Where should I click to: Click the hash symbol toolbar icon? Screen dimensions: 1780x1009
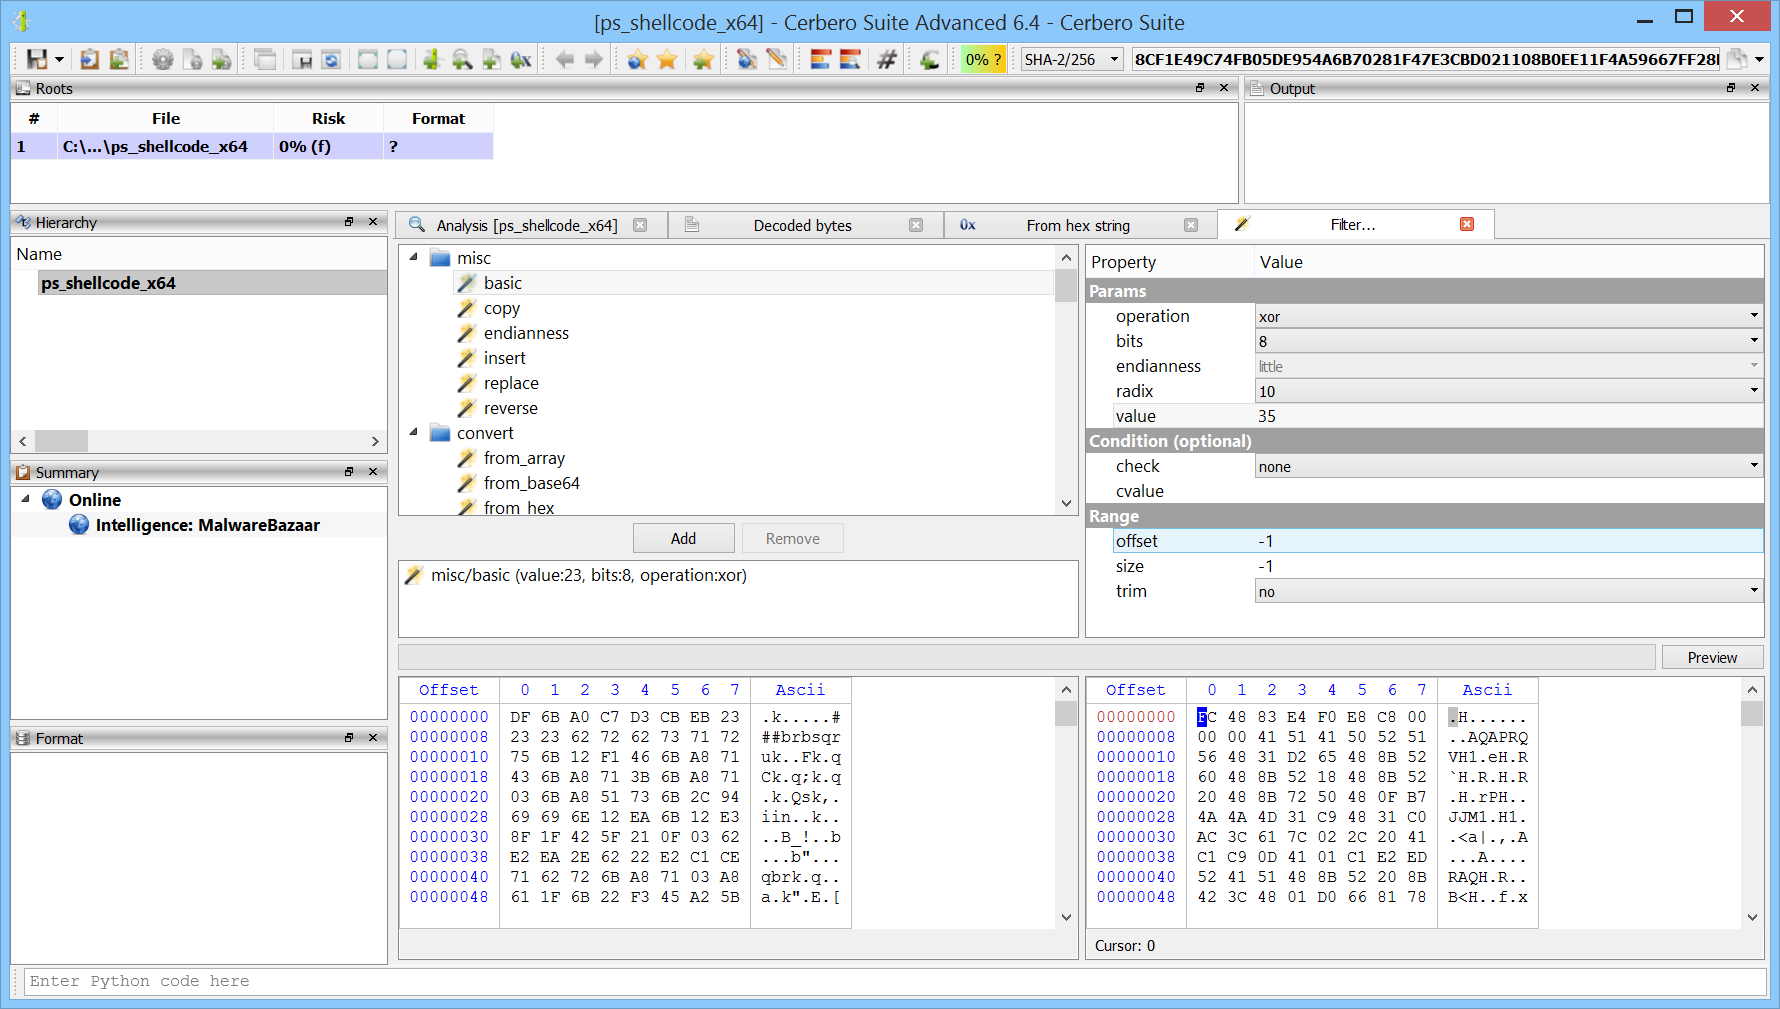[x=887, y=59]
